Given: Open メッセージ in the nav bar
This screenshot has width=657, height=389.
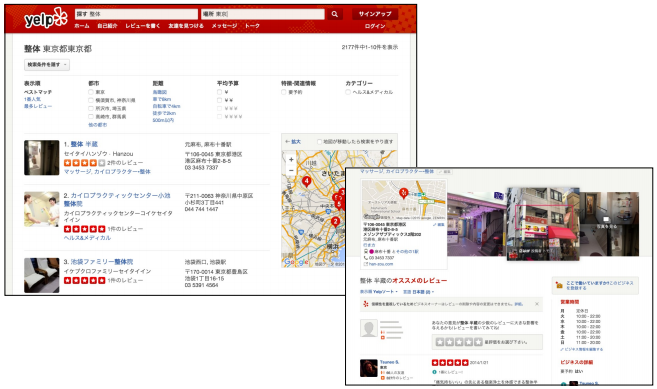Looking at the screenshot, I should pyautogui.click(x=224, y=26).
